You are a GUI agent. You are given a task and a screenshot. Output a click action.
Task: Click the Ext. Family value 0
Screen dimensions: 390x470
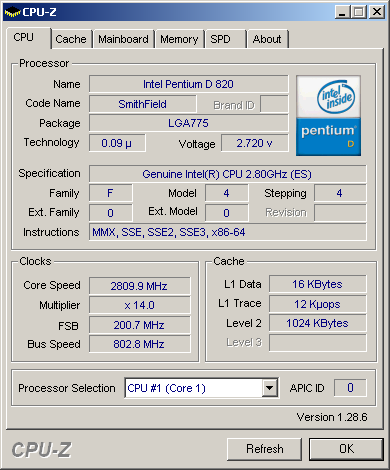tap(110, 213)
